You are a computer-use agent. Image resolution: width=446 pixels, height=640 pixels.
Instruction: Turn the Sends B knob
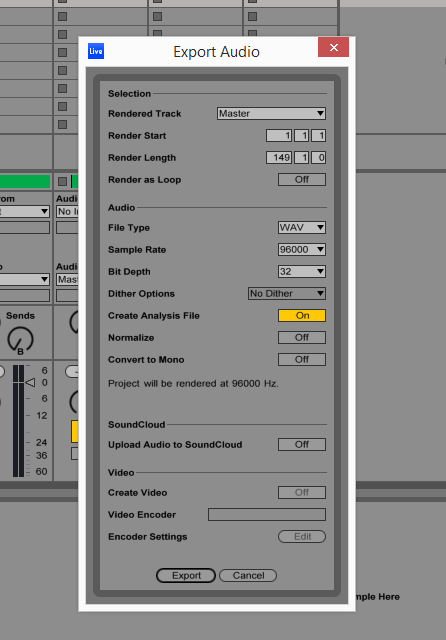point(20,340)
